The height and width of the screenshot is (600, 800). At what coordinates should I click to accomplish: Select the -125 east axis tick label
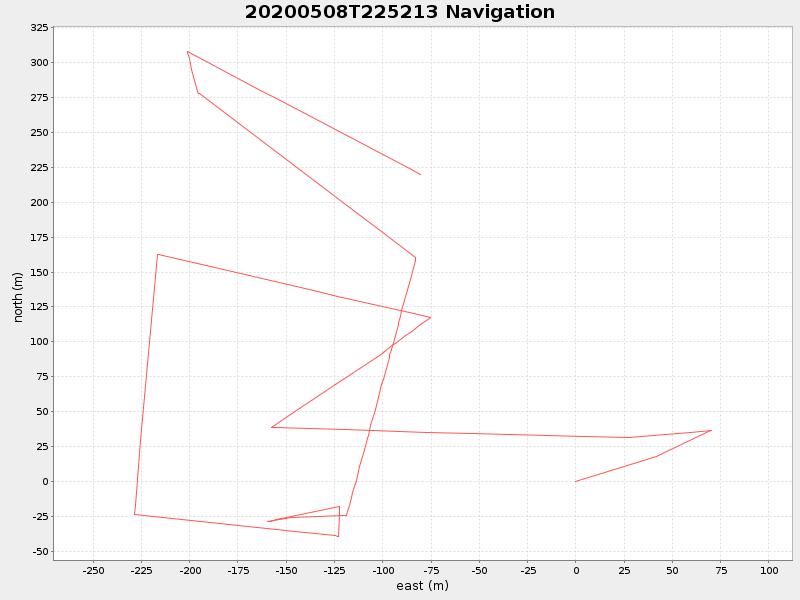click(335, 570)
